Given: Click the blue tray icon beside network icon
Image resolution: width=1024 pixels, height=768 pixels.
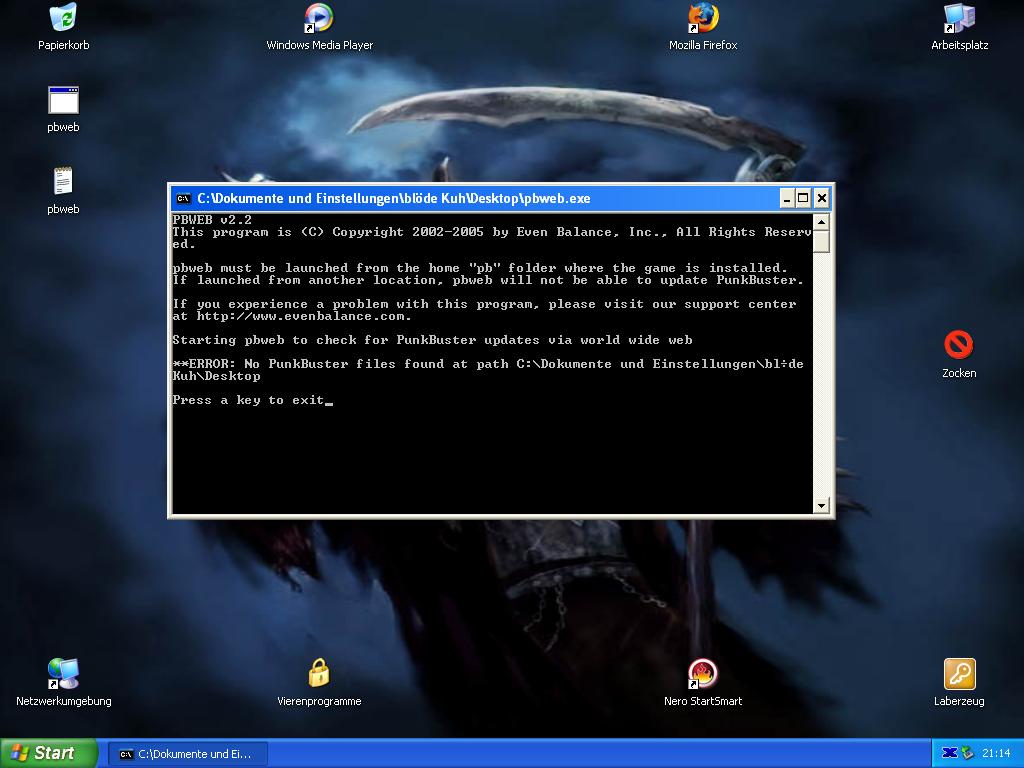Looking at the screenshot, I should point(950,753).
